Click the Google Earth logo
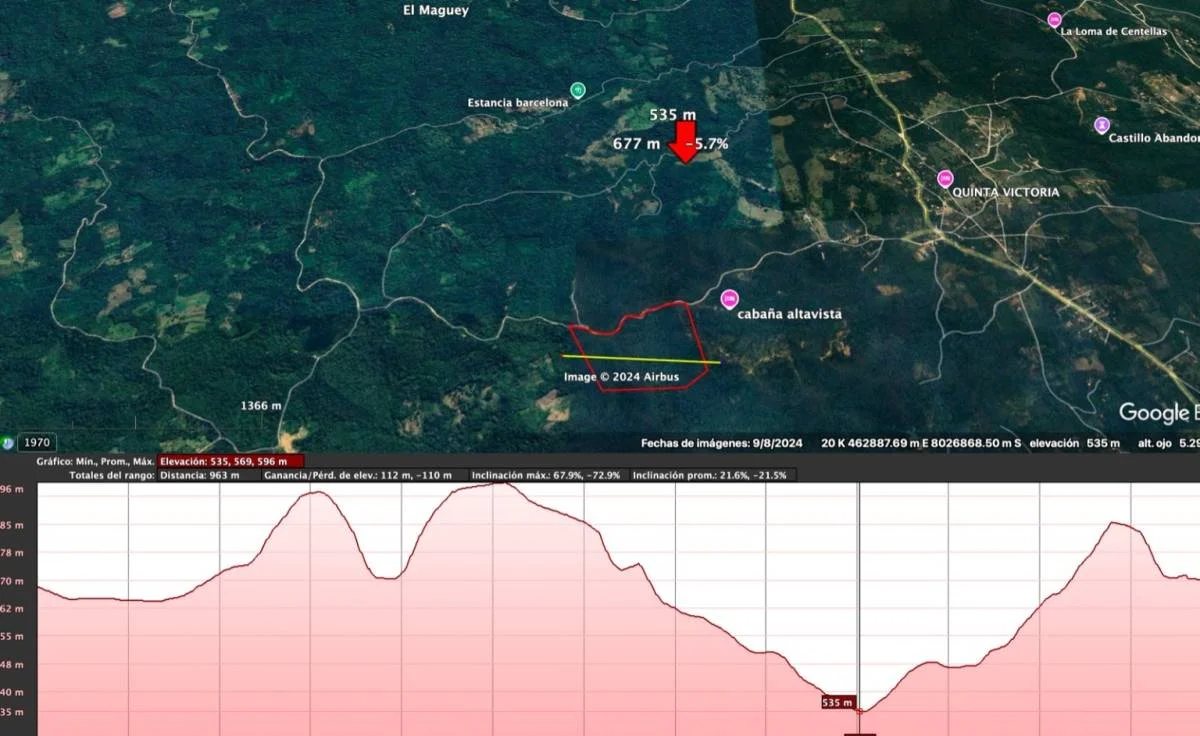Image resolution: width=1200 pixels, height=736 pixels. click(x=1157, y=412)
